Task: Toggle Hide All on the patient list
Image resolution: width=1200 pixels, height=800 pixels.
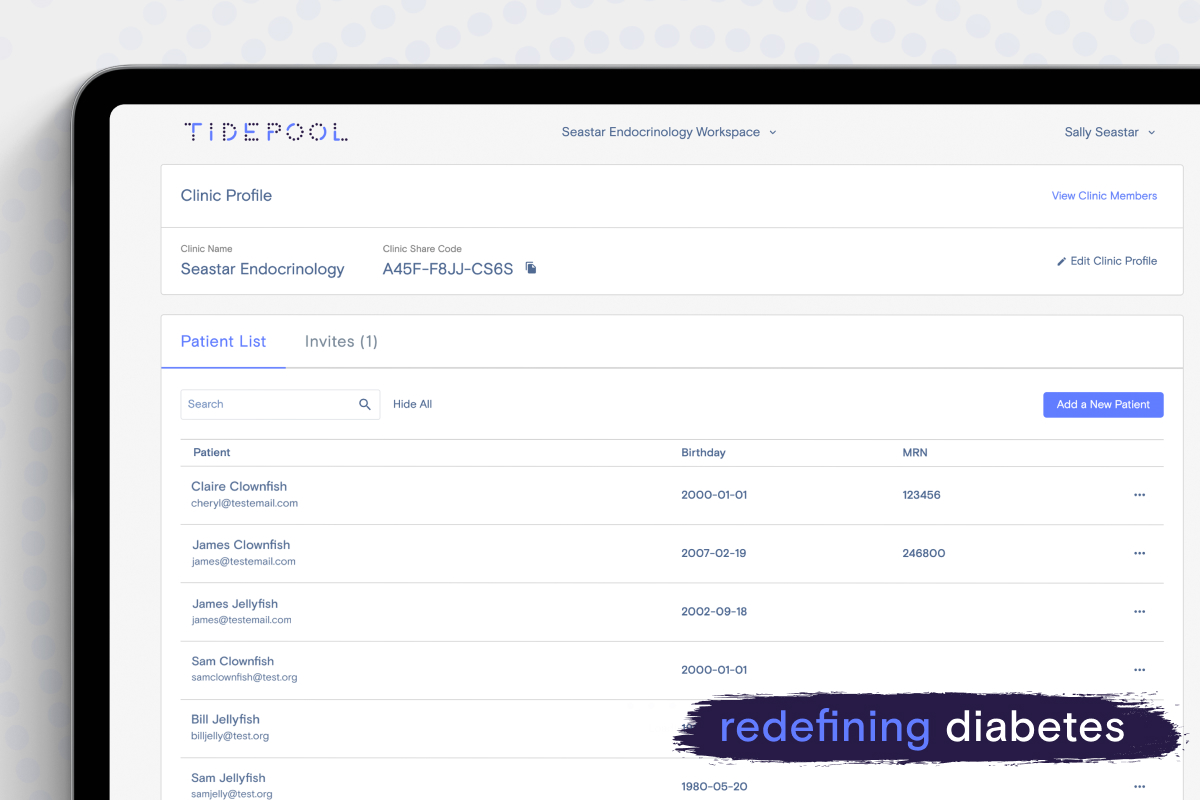Action: click(x=412, y=404)
